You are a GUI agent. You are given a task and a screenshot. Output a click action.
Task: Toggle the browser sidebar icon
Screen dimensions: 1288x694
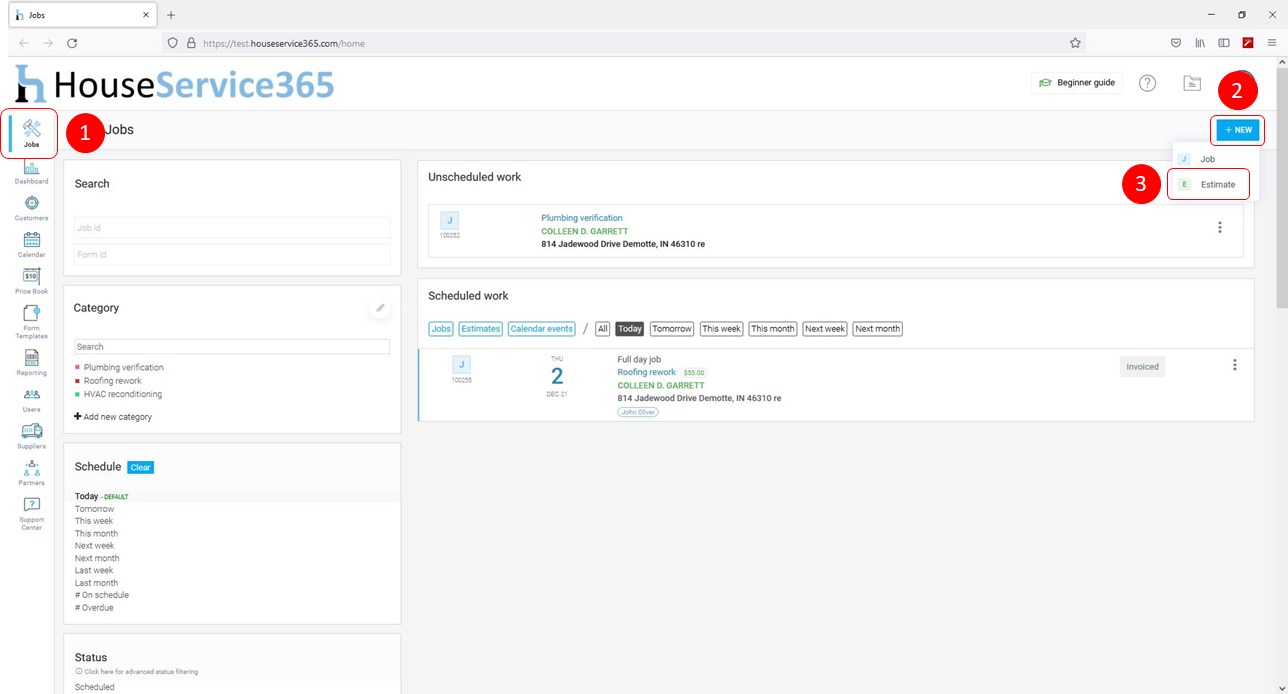click(1223, 43)
